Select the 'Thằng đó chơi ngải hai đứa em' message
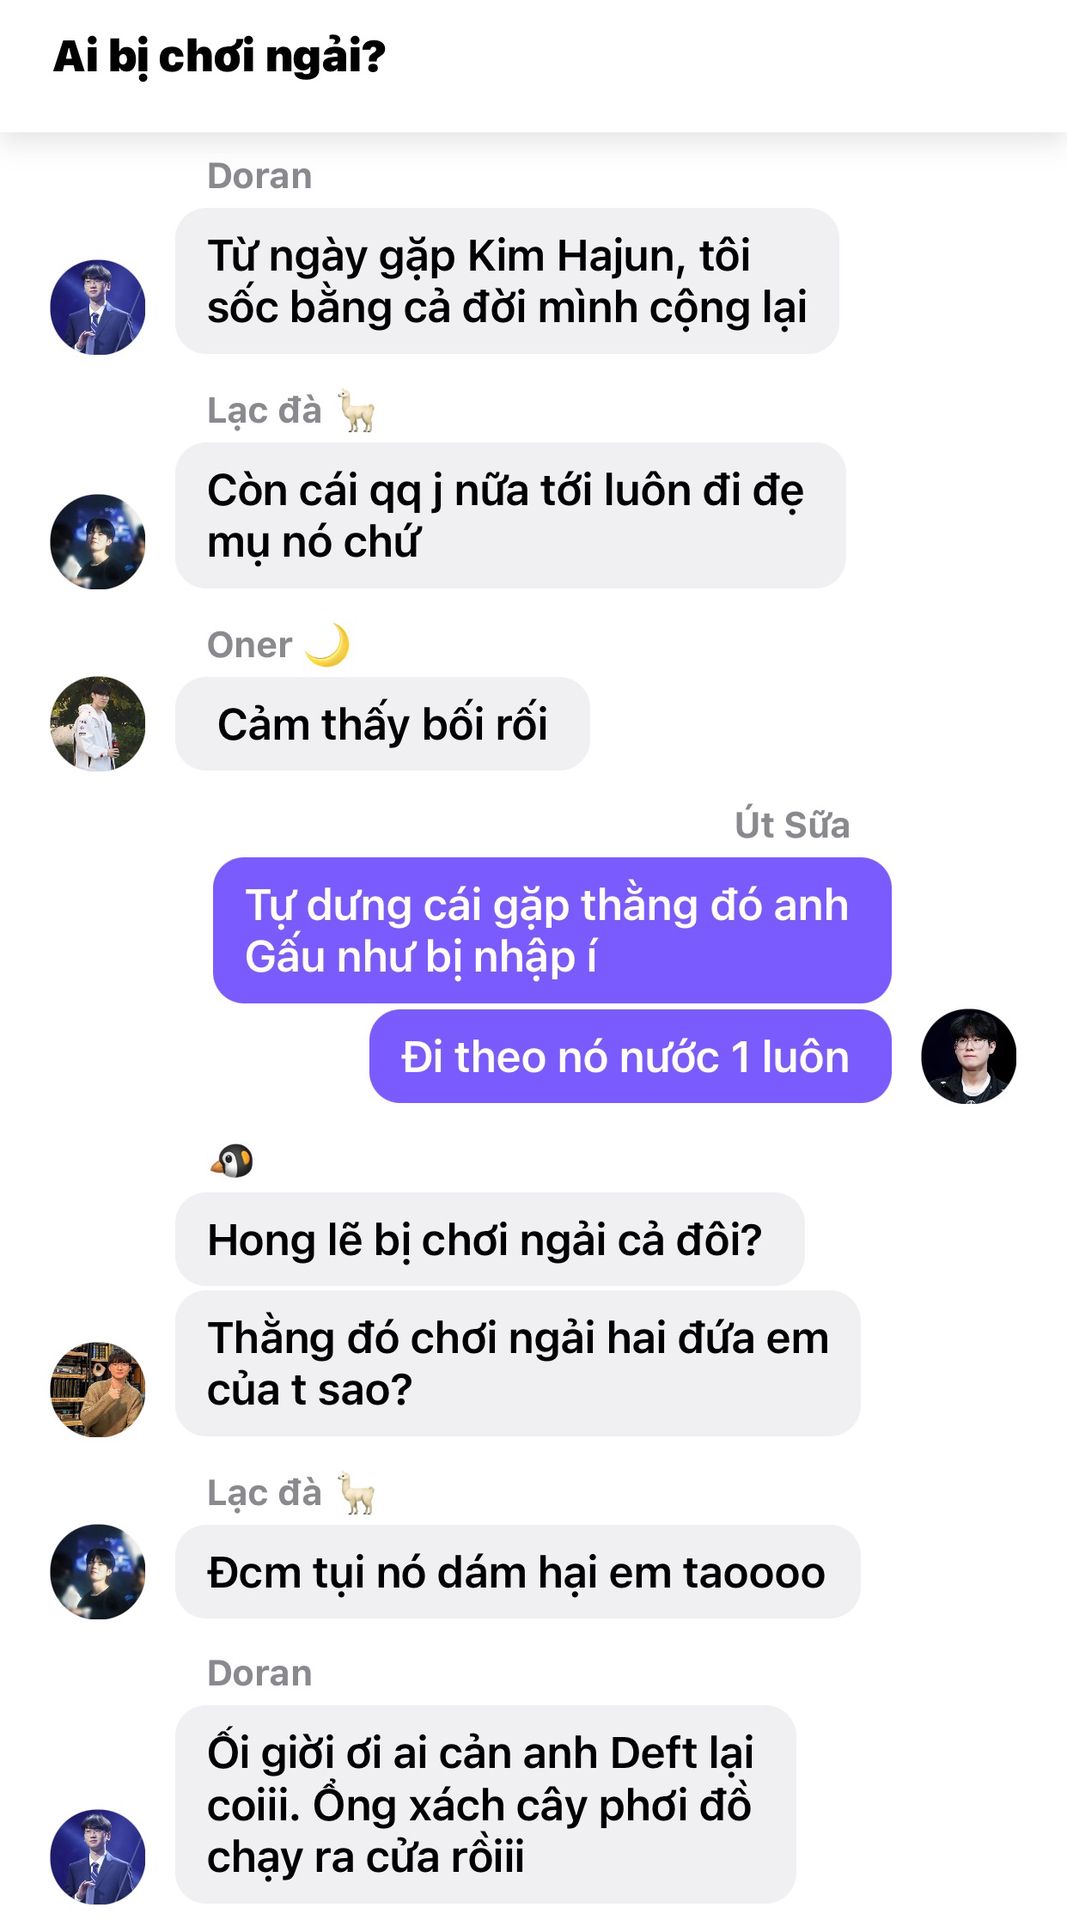Screen dimensions: 1067x1920 click(x=518, y=1363)
